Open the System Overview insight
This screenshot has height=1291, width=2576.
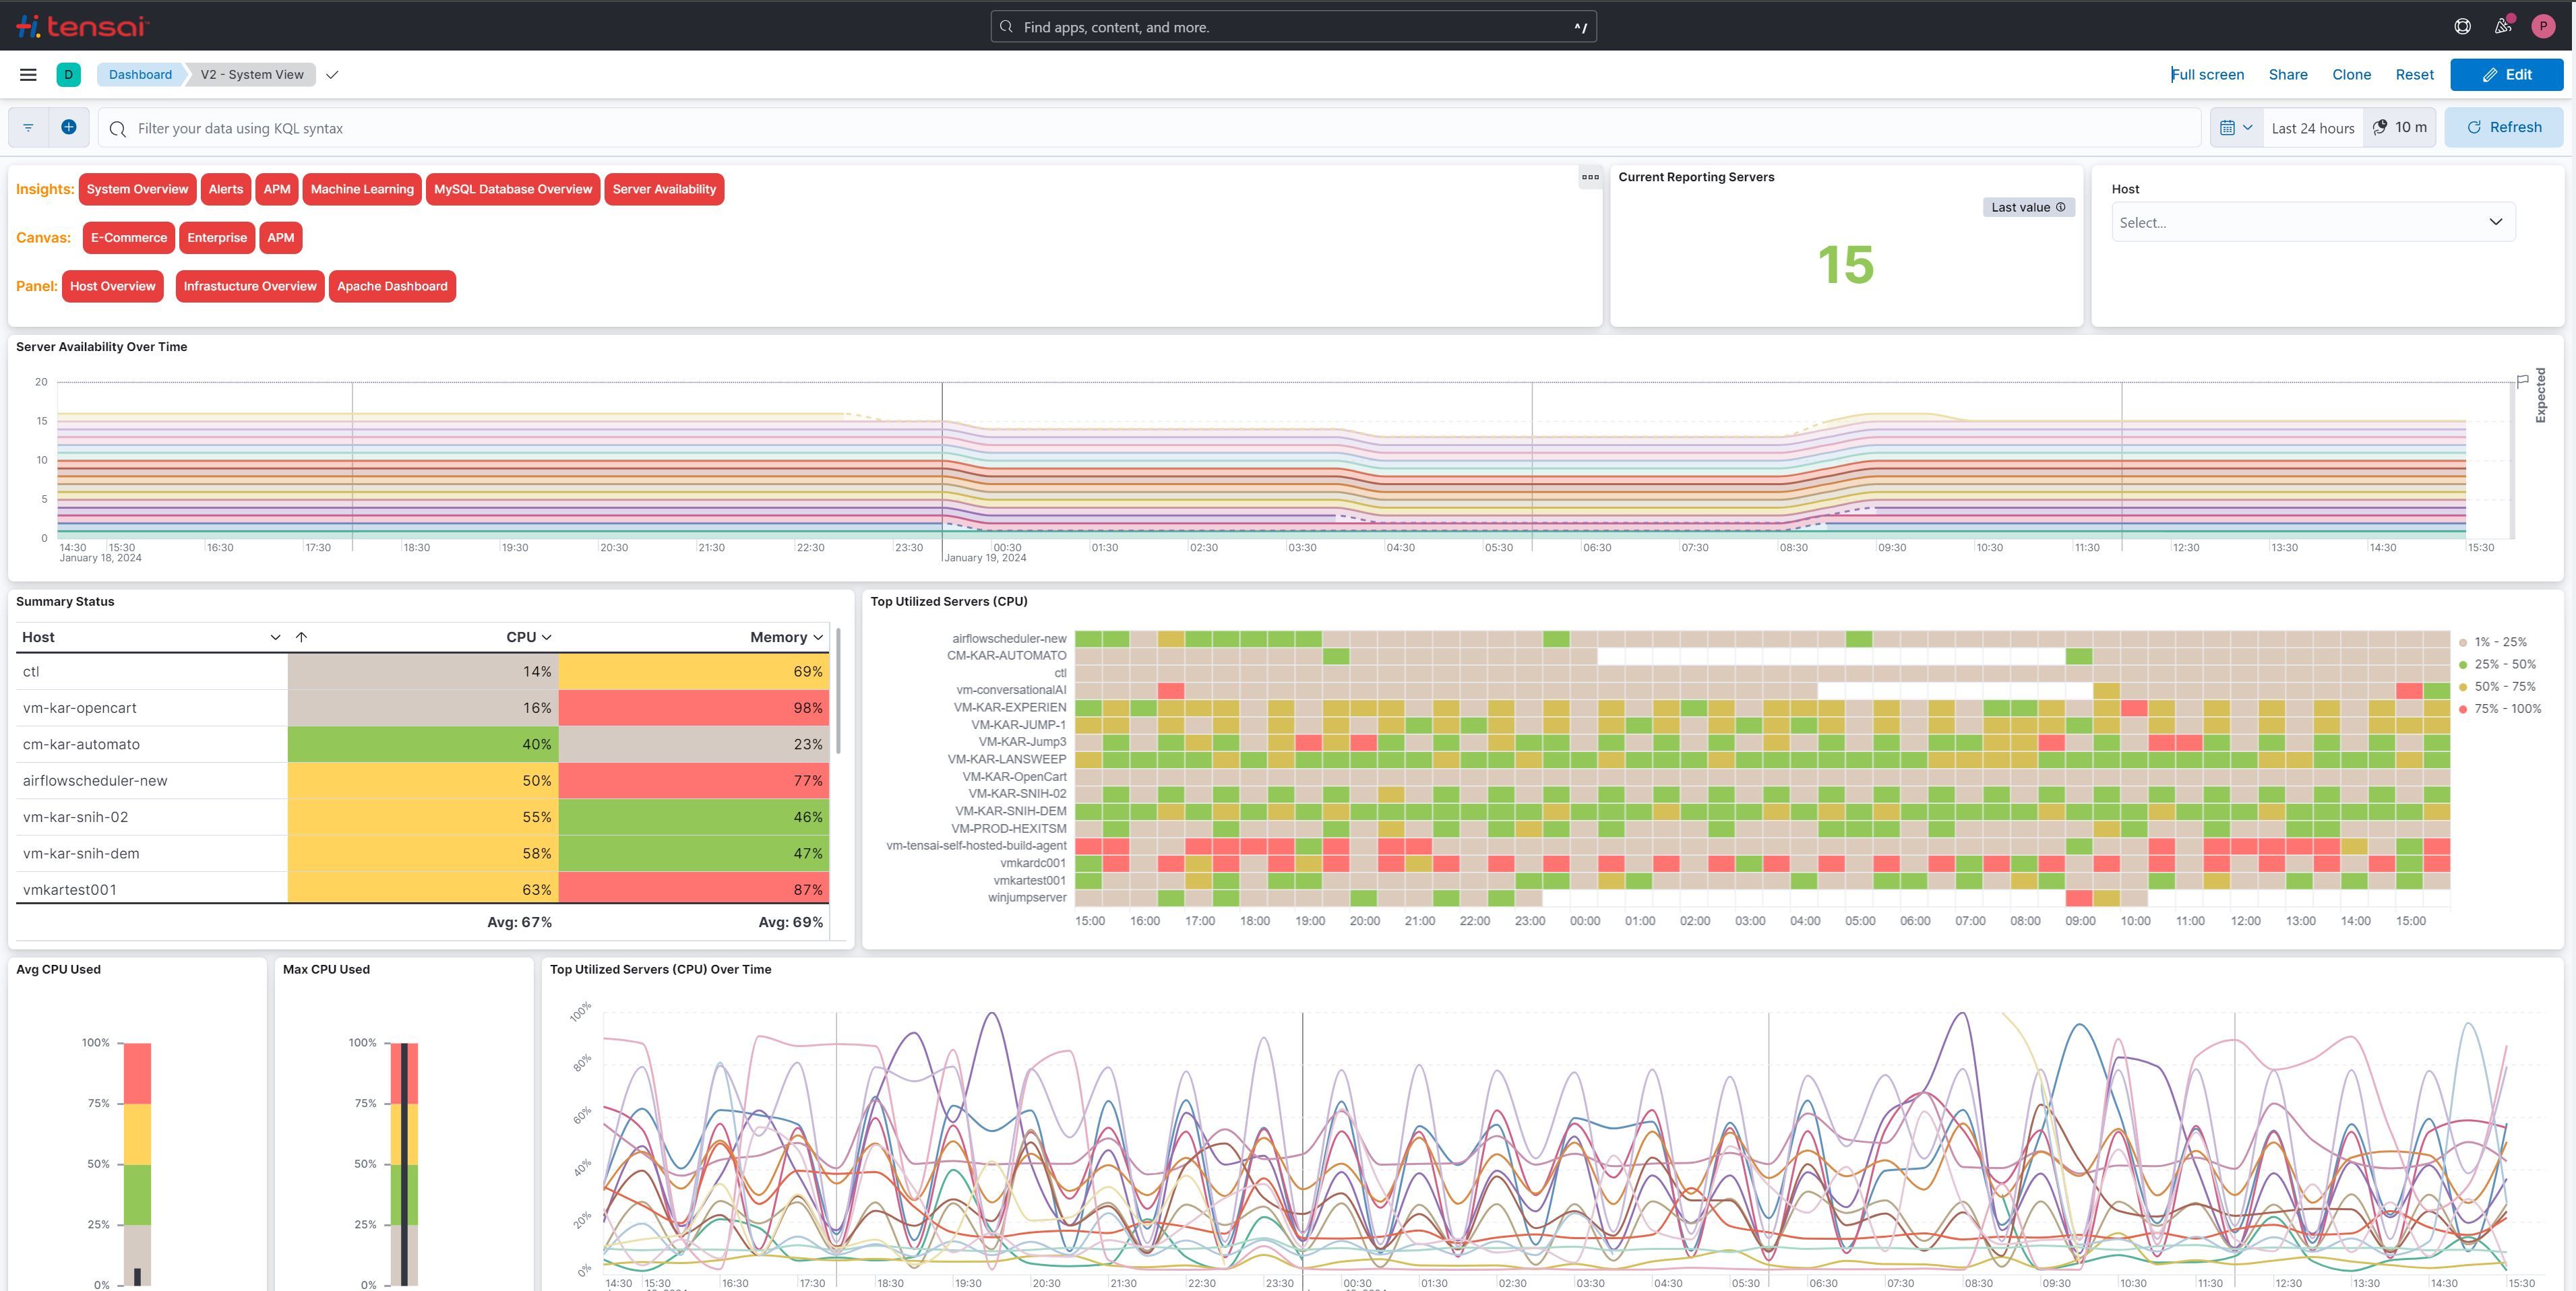tap(137, 189)
